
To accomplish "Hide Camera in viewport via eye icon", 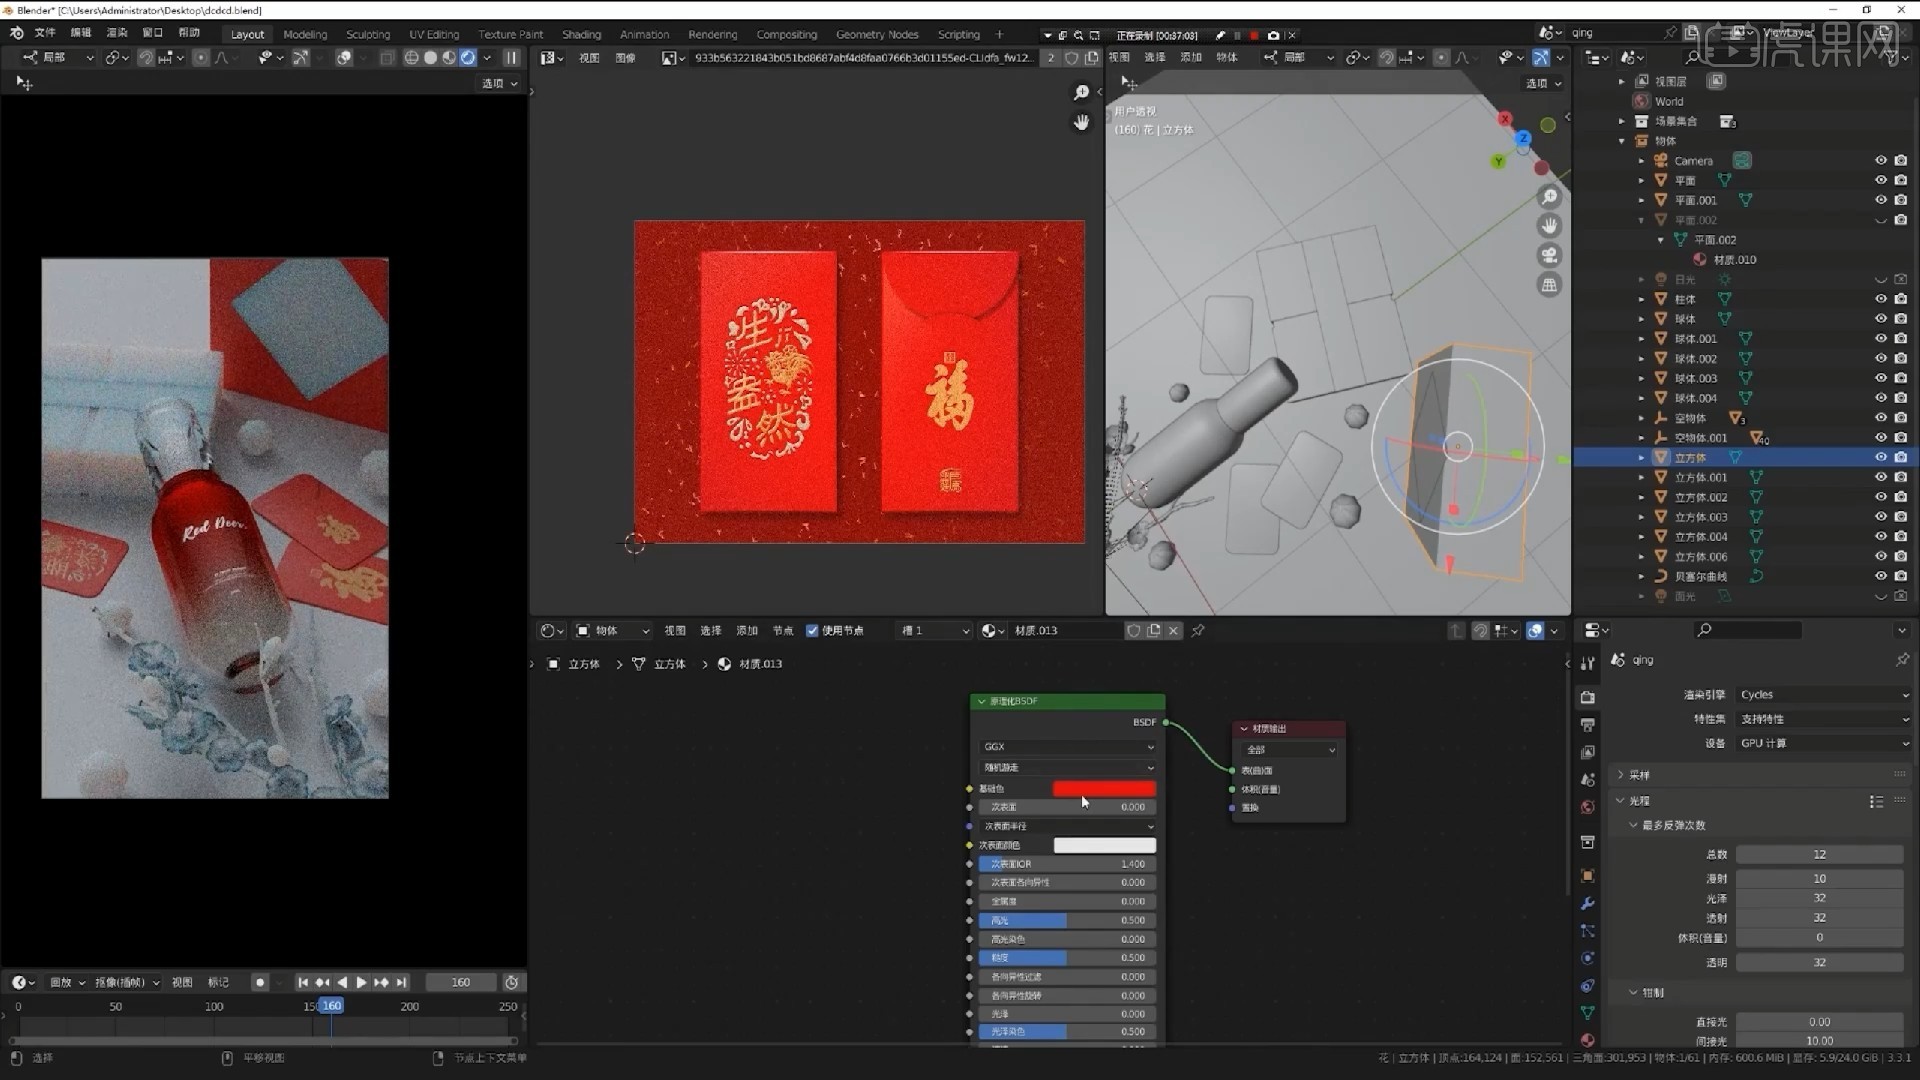I will pos(1880,160).
